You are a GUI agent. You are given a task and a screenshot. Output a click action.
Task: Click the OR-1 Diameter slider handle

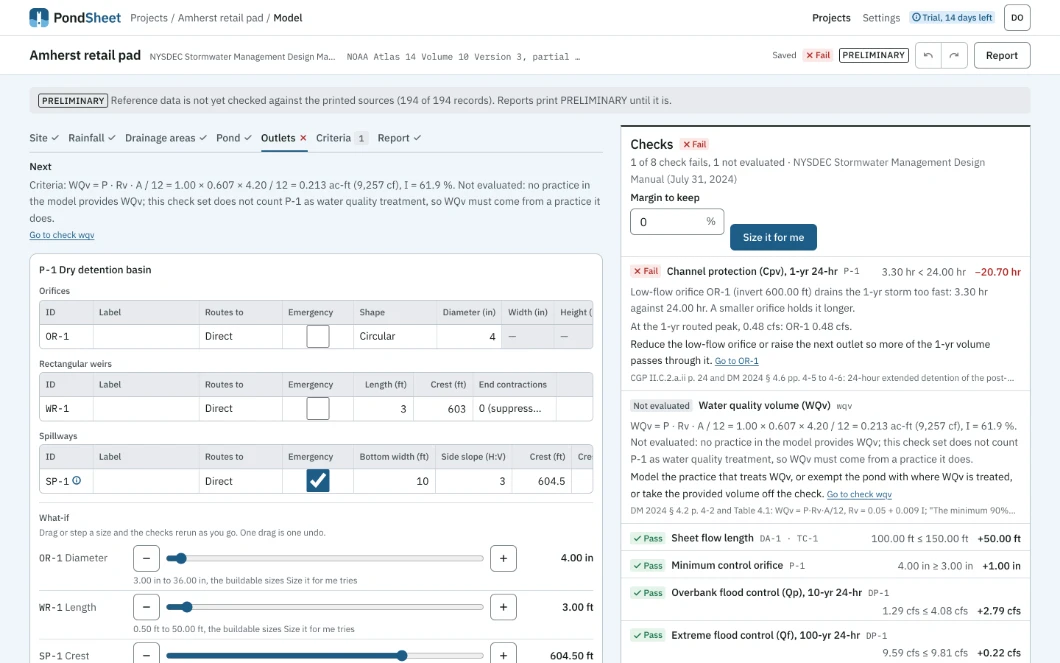click(180, 558)
